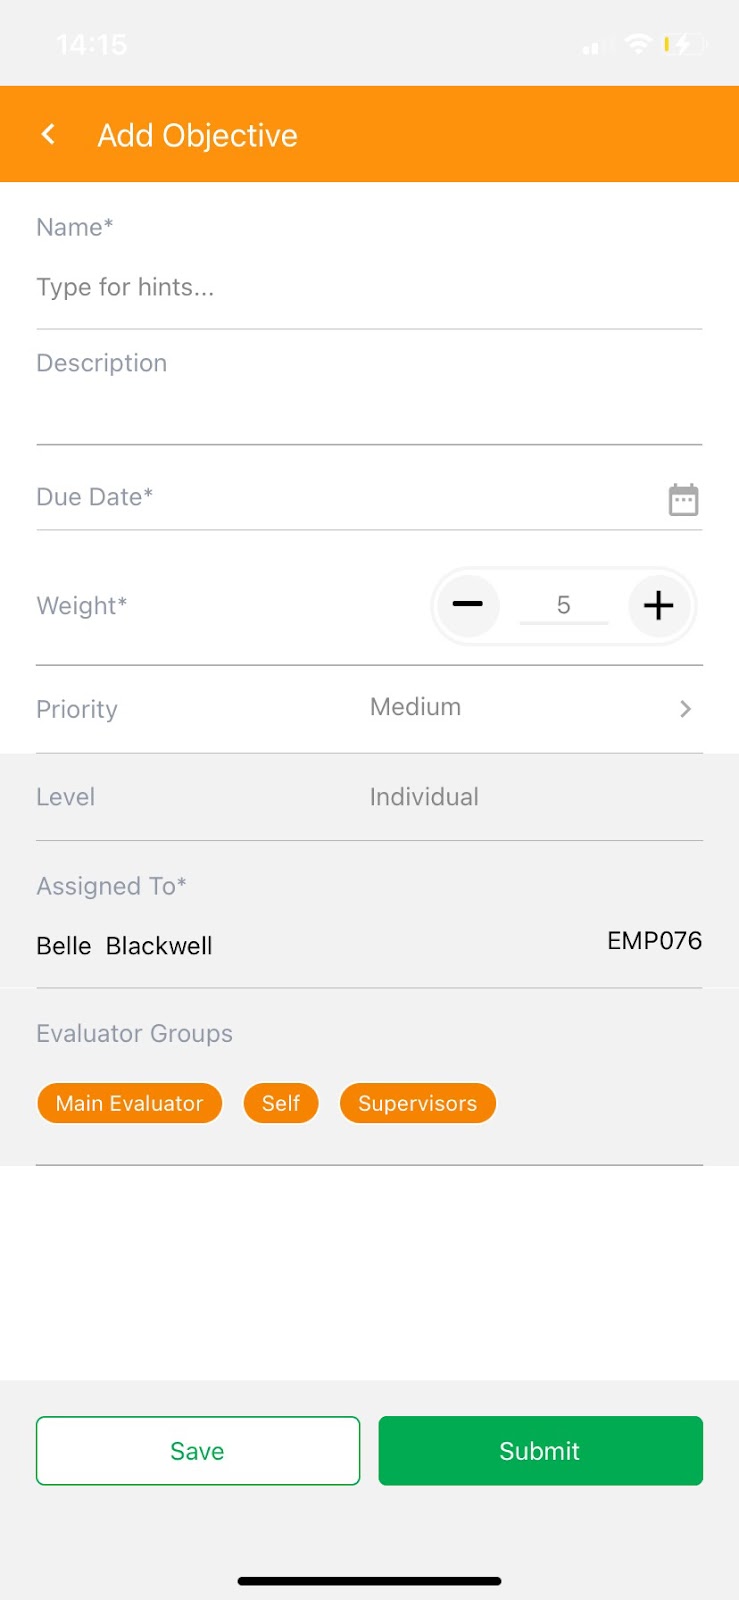Image resolution: width=739 pixels, height=1600 pixels.
Task: Tap the back arrow to leave Add Objective
Action: coord(48,133)
